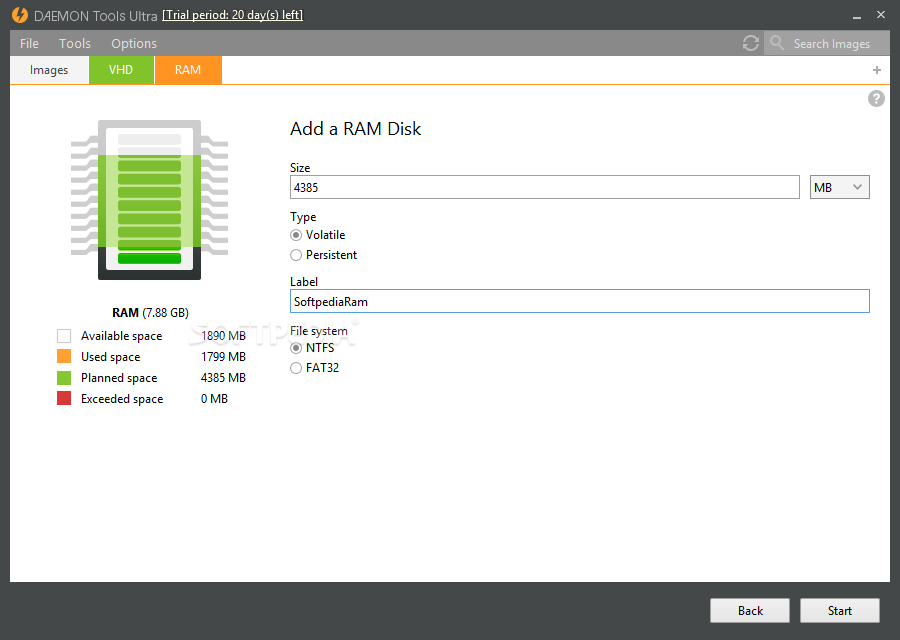Click the '1799 MB' used value
900x640 pixels.
(x=223, y=356)
